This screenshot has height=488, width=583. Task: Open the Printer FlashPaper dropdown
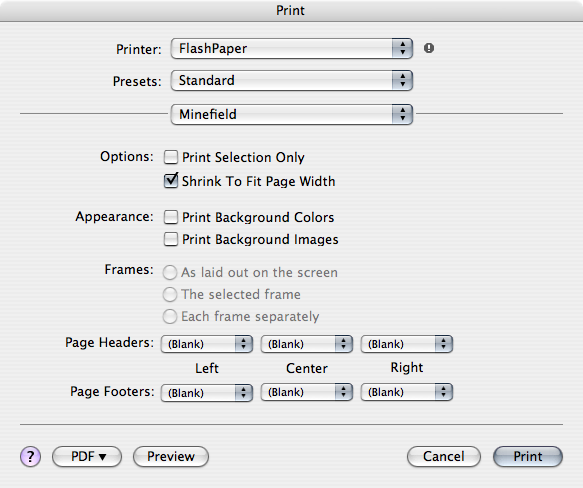click(x=292, y=48)
